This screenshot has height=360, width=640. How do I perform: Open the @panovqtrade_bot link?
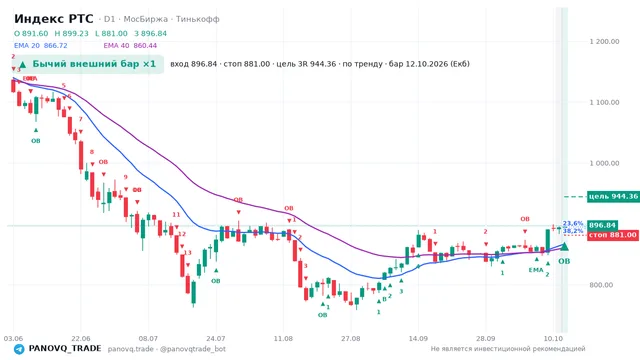(193, 349)
